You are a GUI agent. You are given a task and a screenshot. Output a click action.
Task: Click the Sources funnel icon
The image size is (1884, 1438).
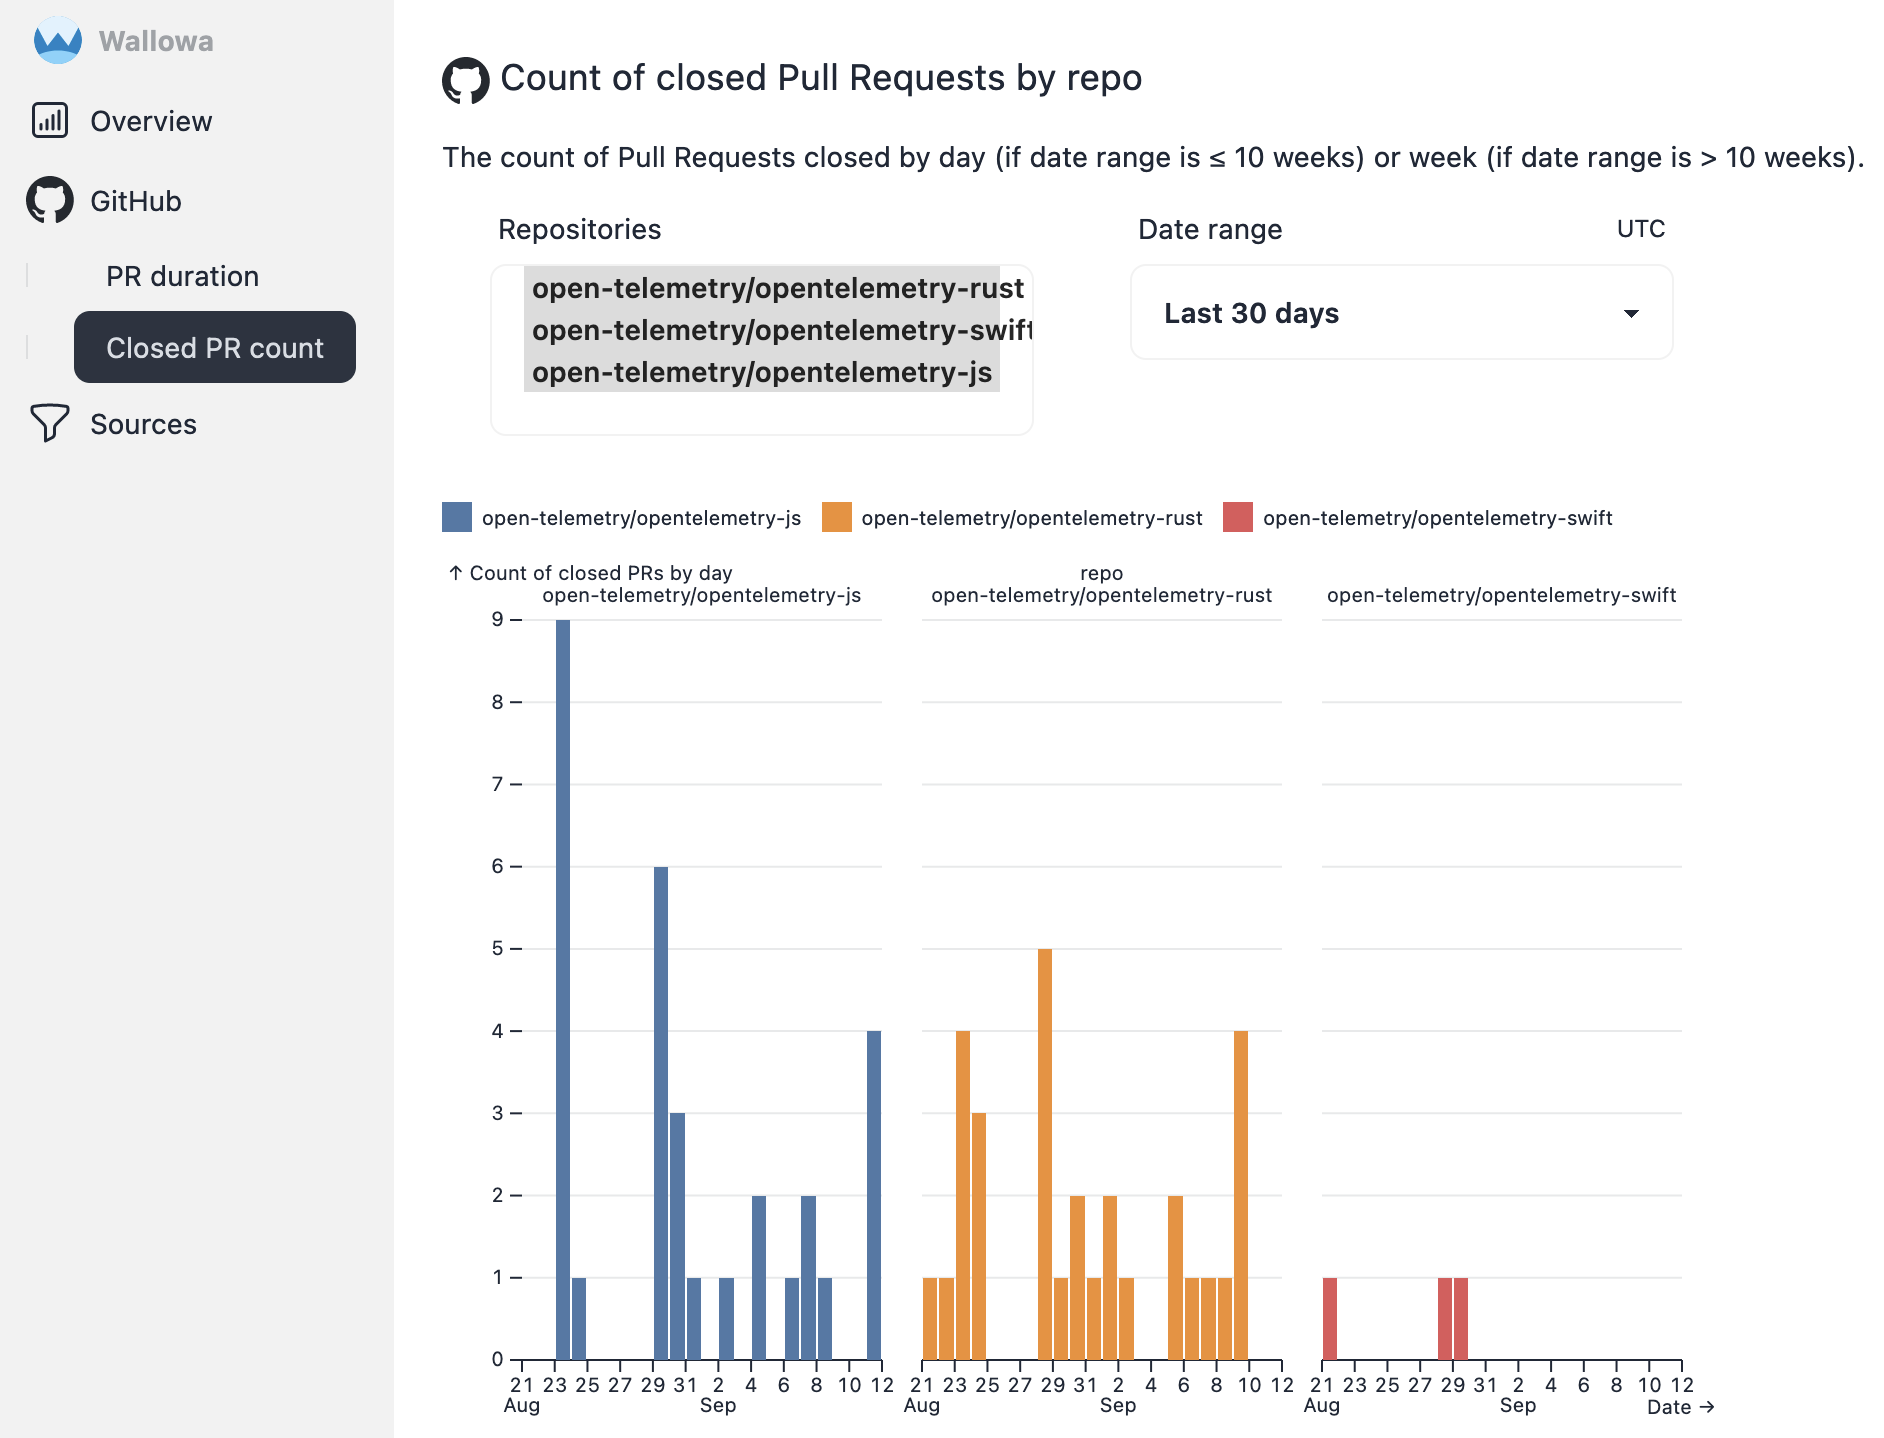[x=50, y=423]
